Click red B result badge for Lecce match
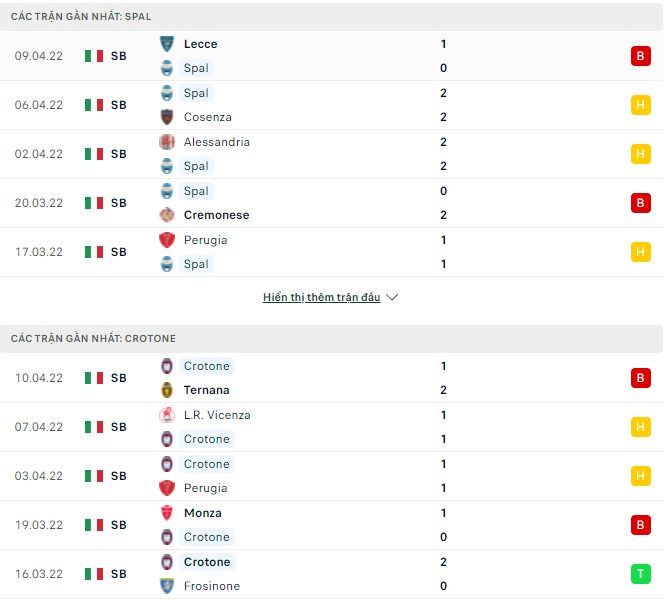The width and height of the screenshot is (669, 601). point(640,56)
